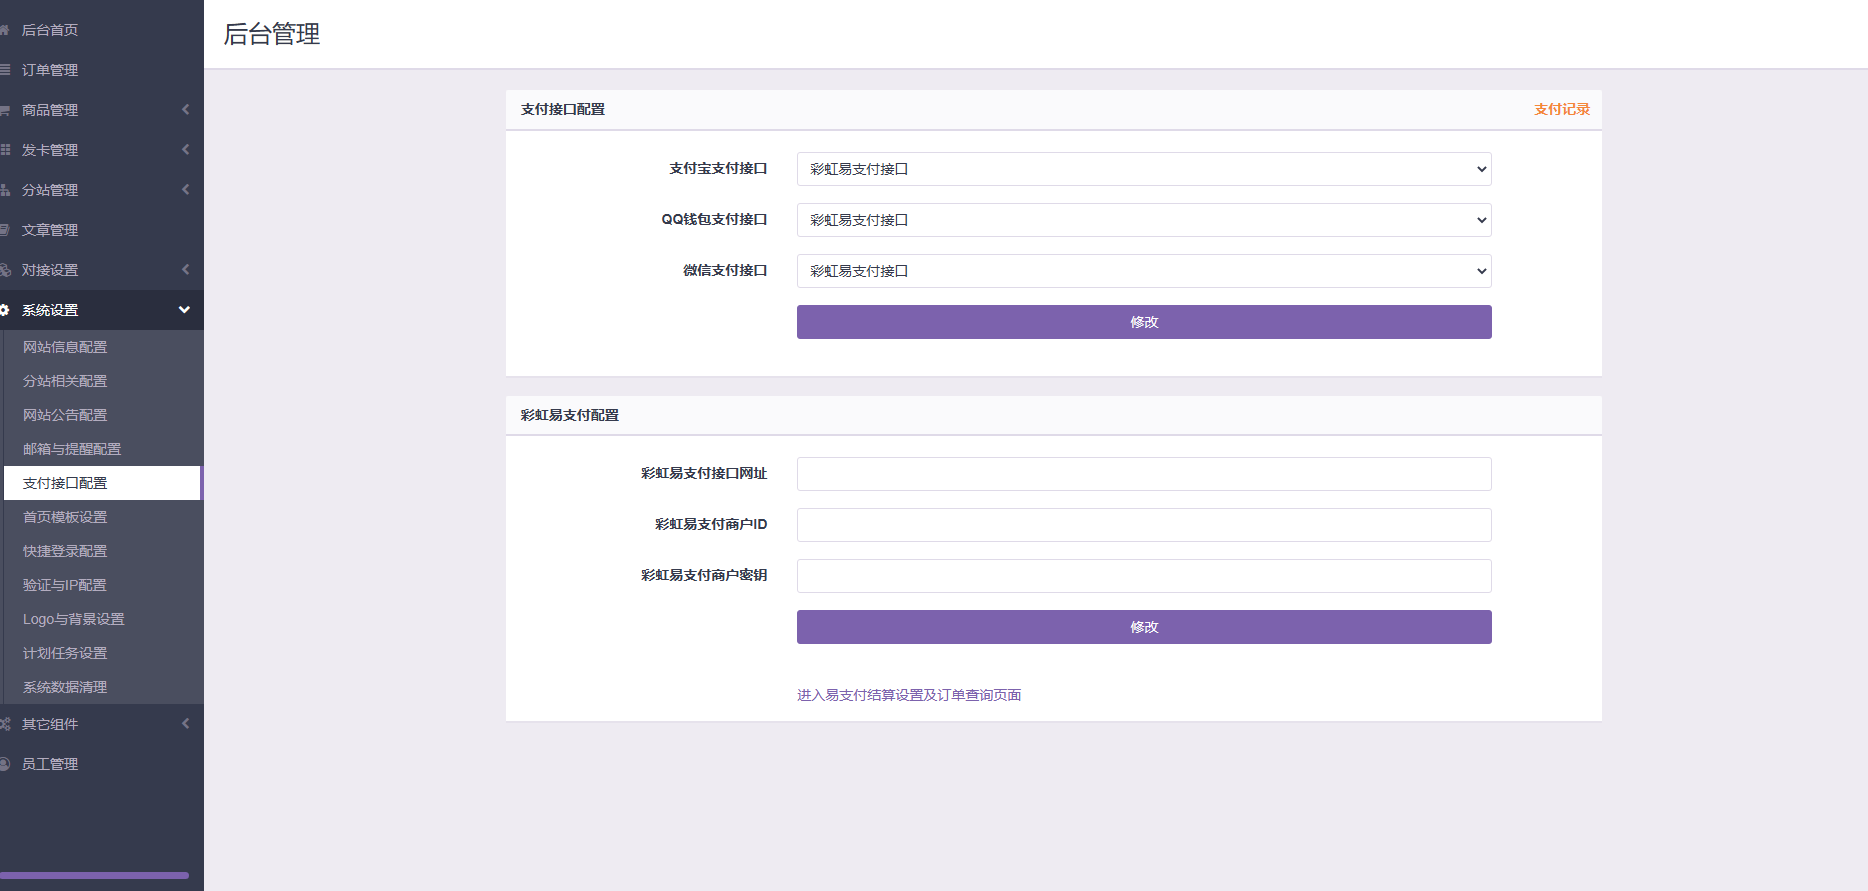1868x891 pixels.
Task: Focus the 彩虹易支付商户ID input field
Action: point(1144,525)
